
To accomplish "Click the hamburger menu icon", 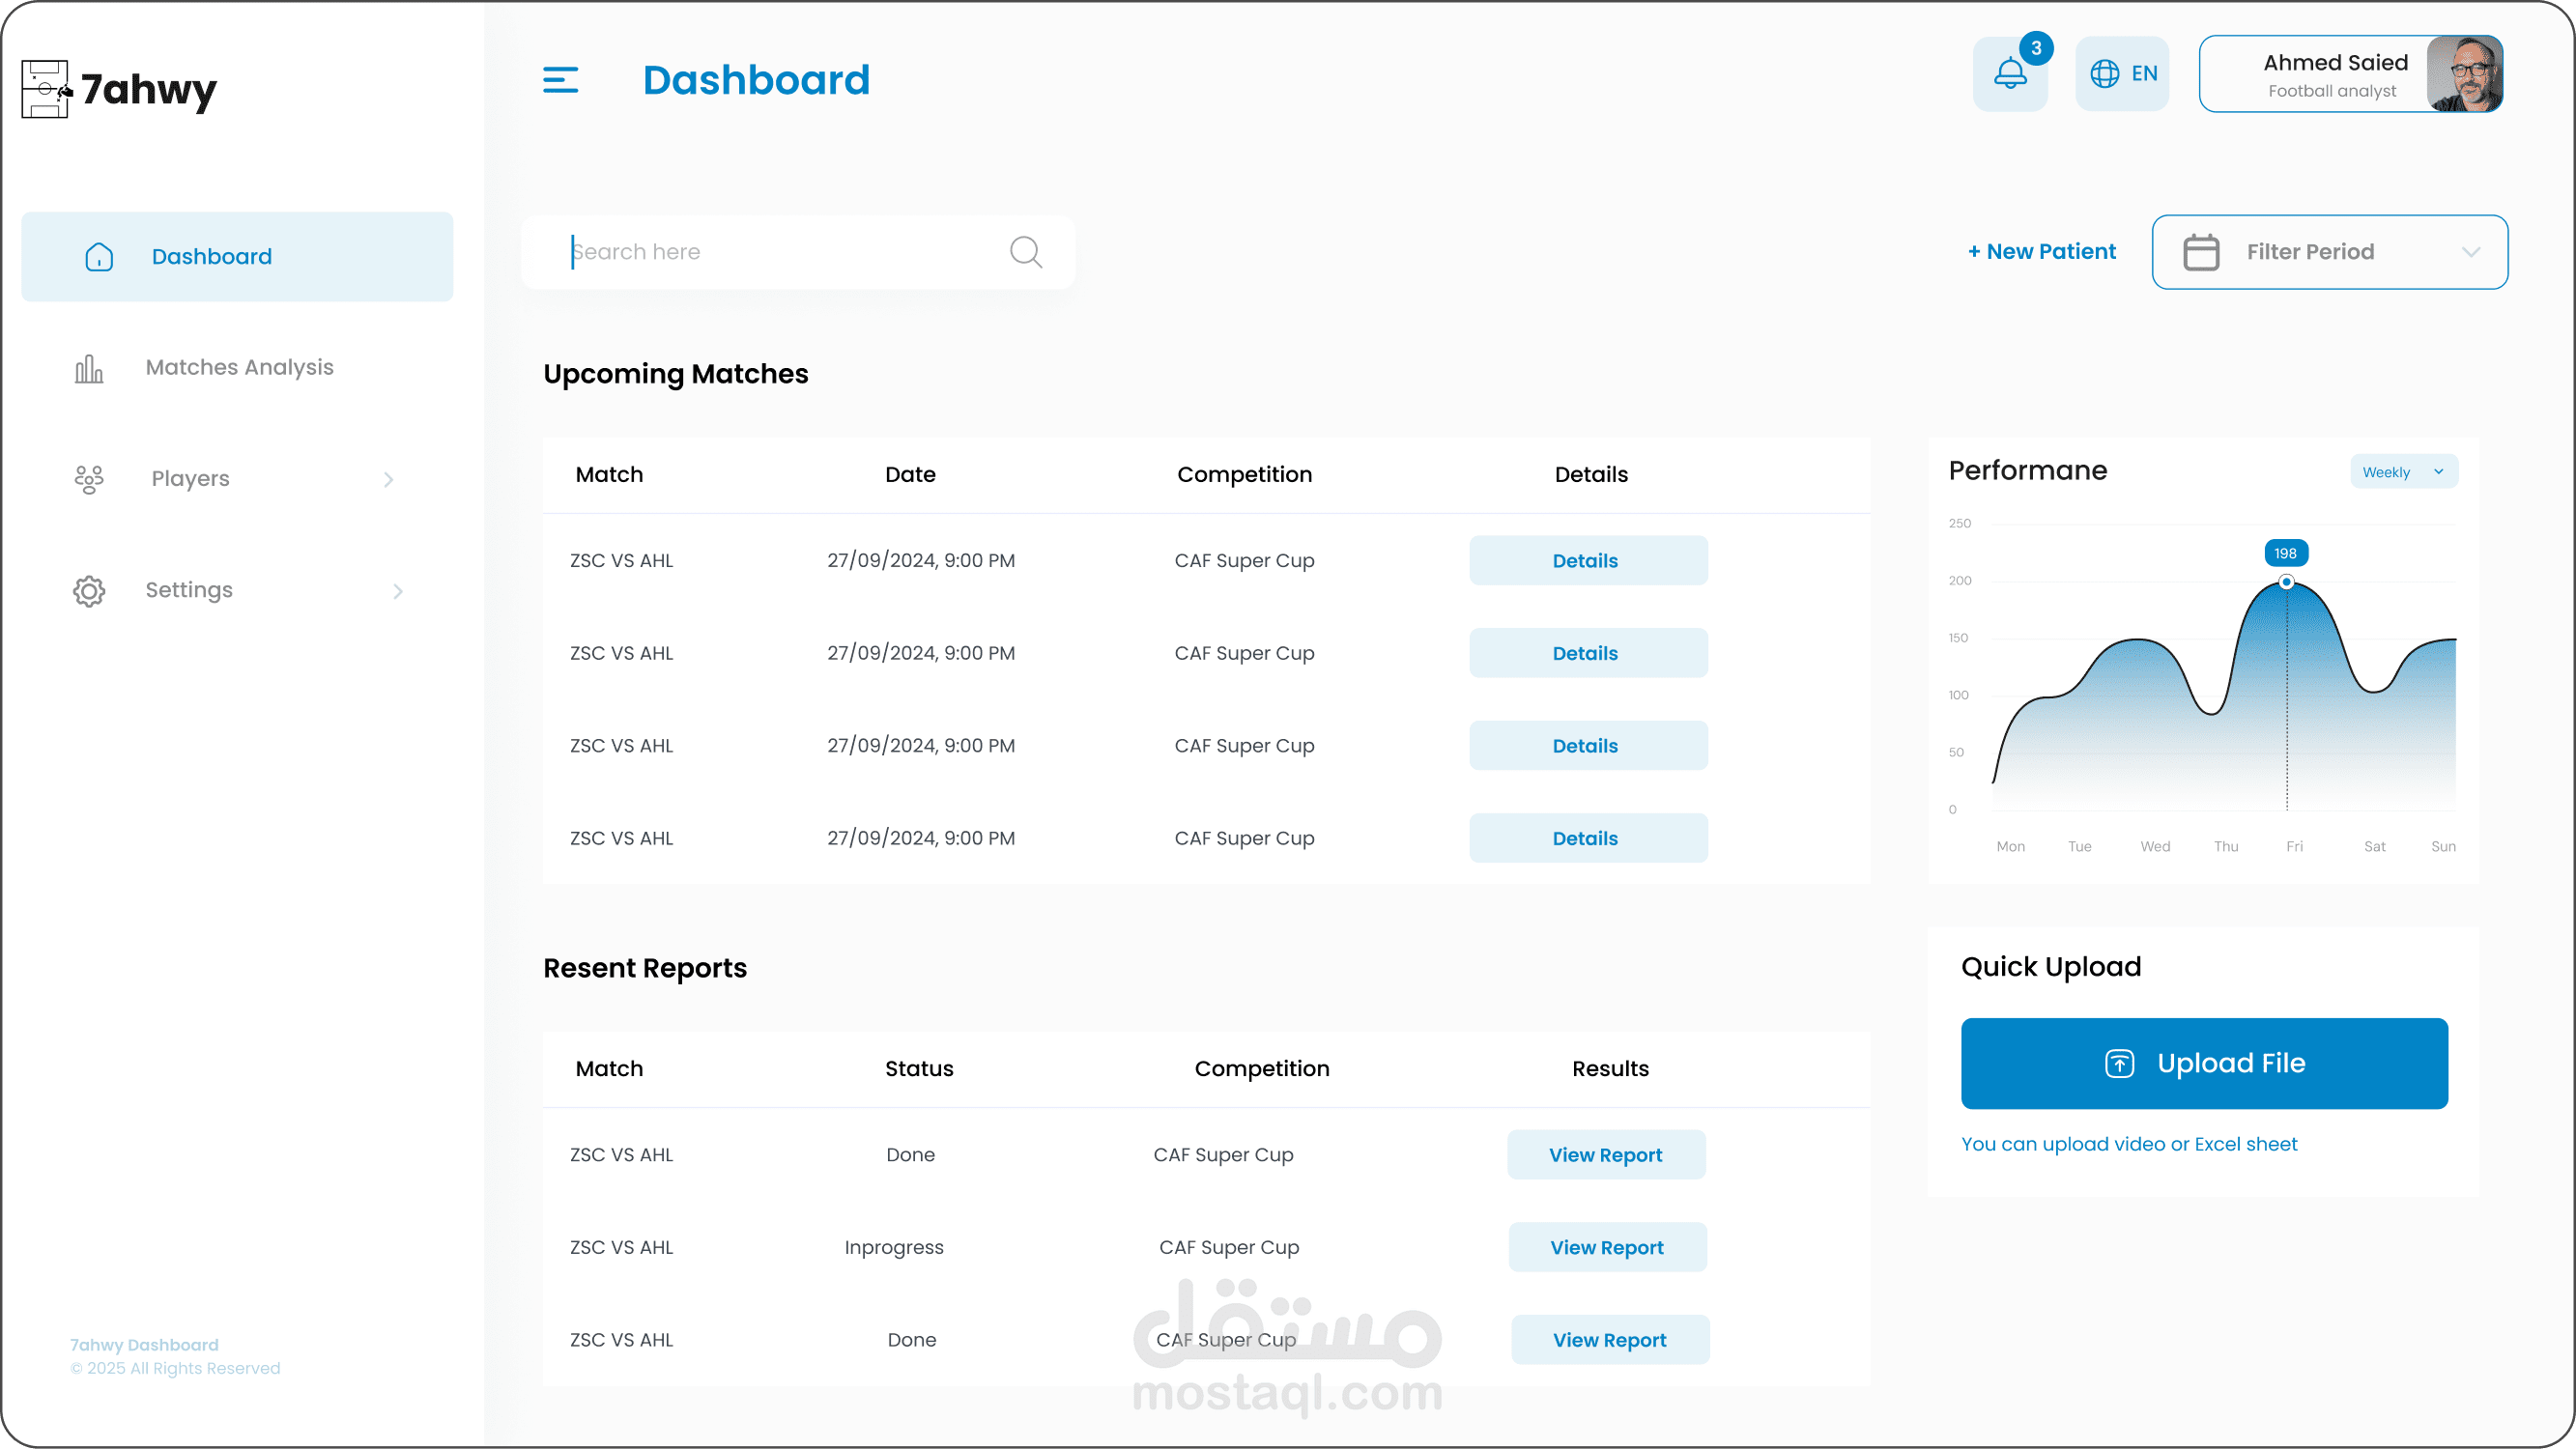I will point(560,80).
